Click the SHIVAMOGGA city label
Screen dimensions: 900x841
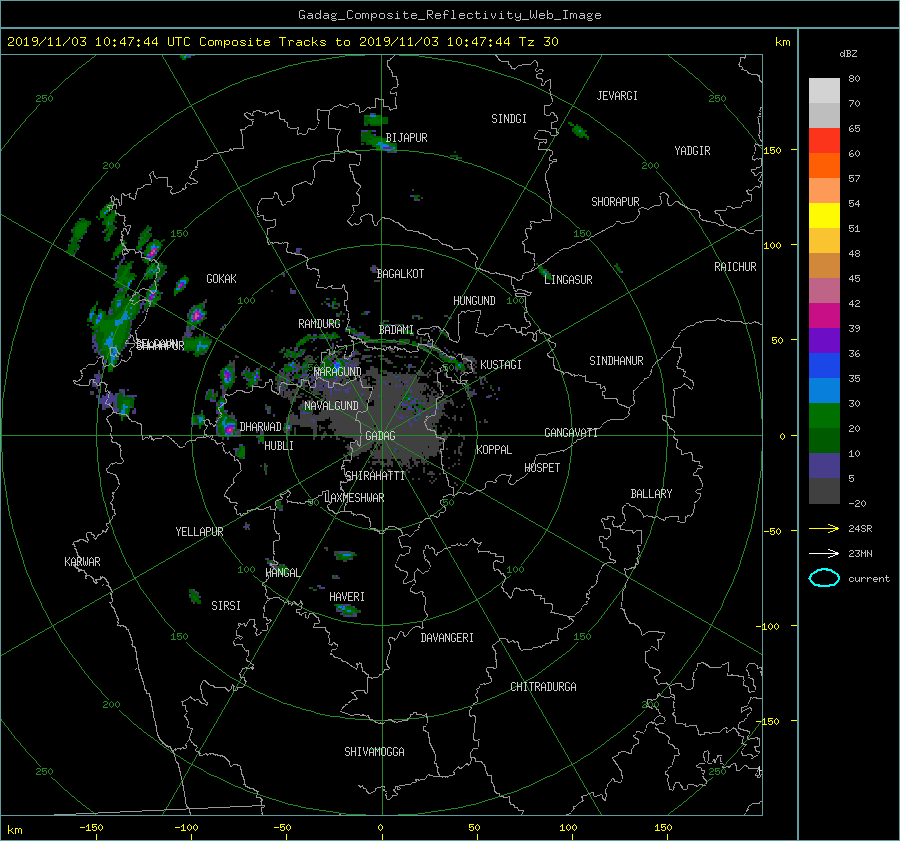[x=374, y=751]
